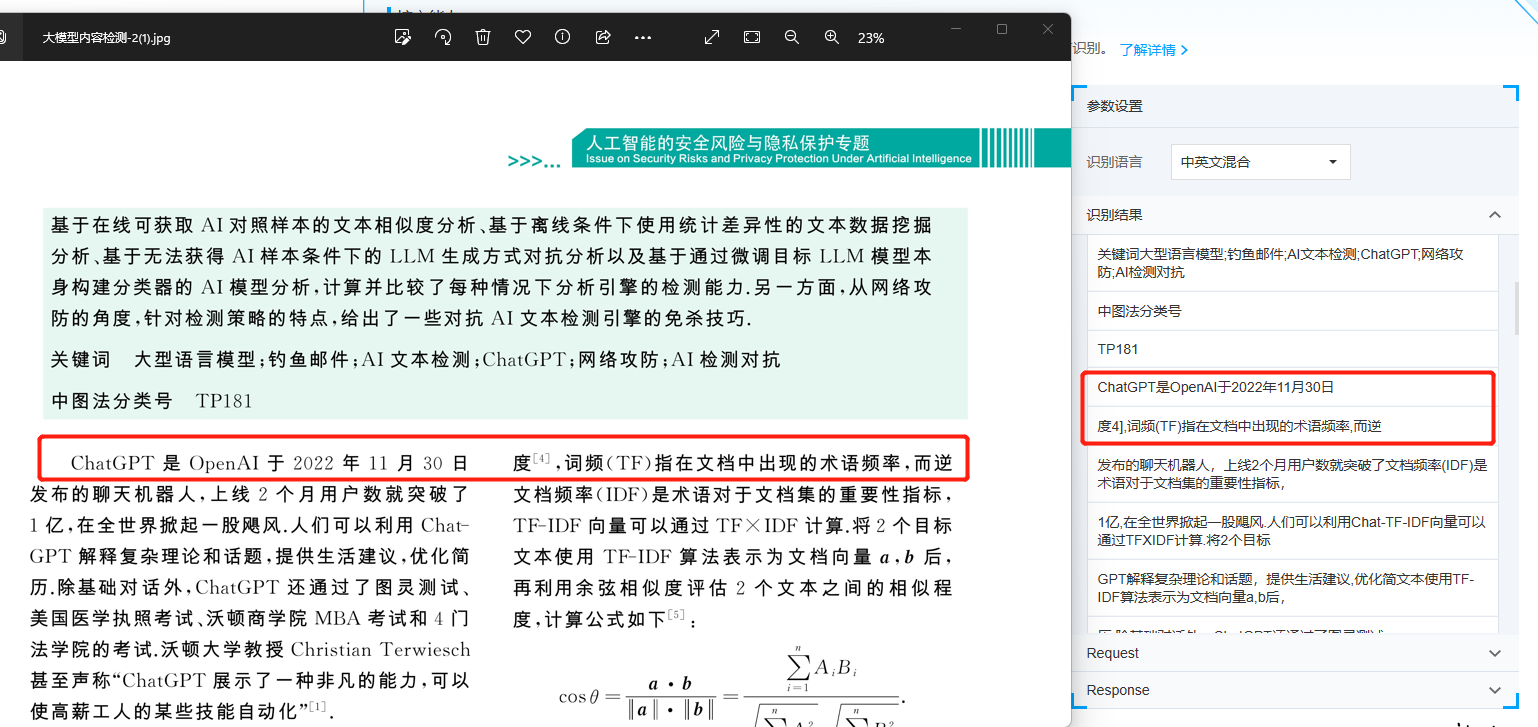Zoom out with the minus magnifier
The height and width of the screenshot is (727, 1538).
click(792, 37)
